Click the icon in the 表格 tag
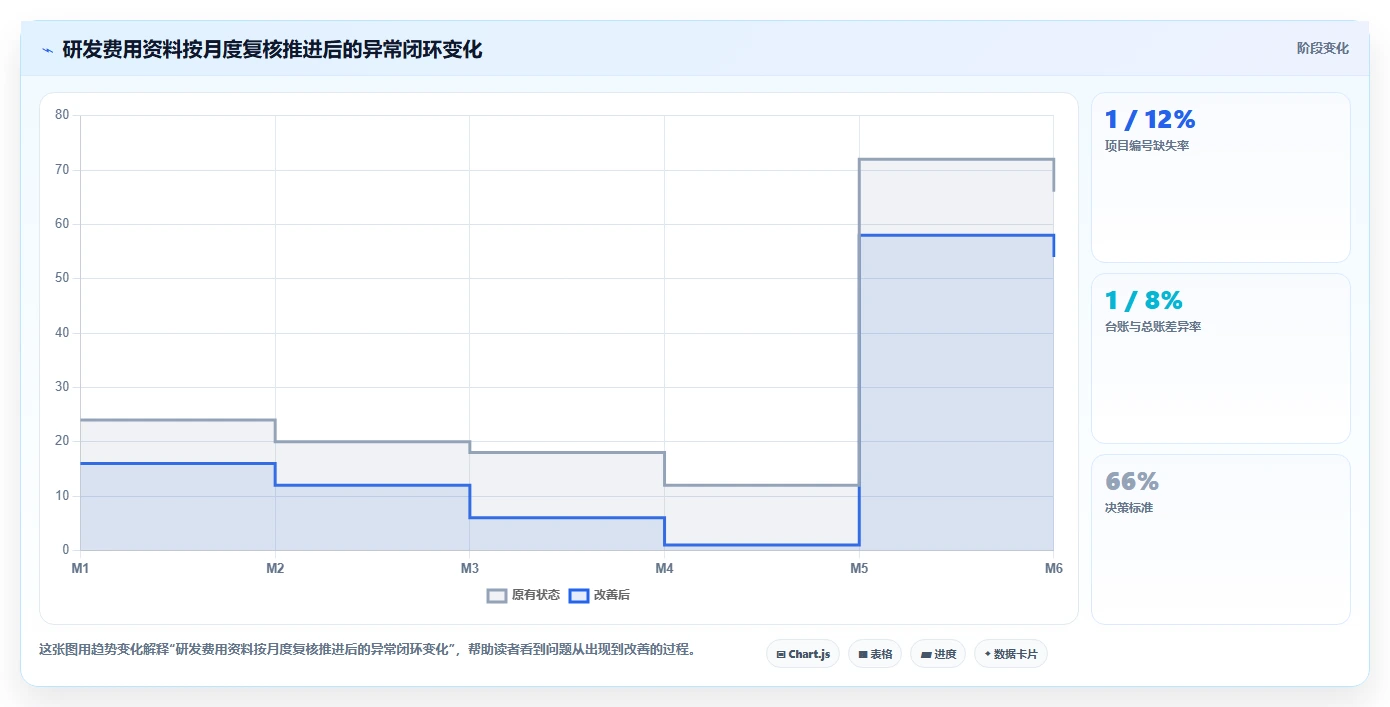Screen dimensions: 1390x707 pyautogui.click(x=863, y=655)
